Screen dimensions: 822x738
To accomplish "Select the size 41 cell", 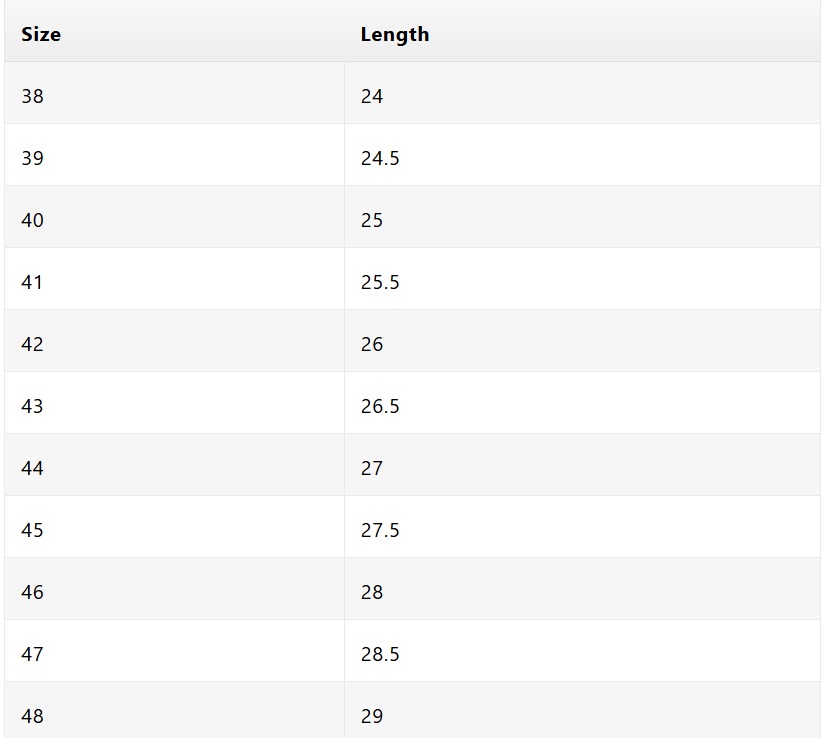I will (x=33, y=282).
